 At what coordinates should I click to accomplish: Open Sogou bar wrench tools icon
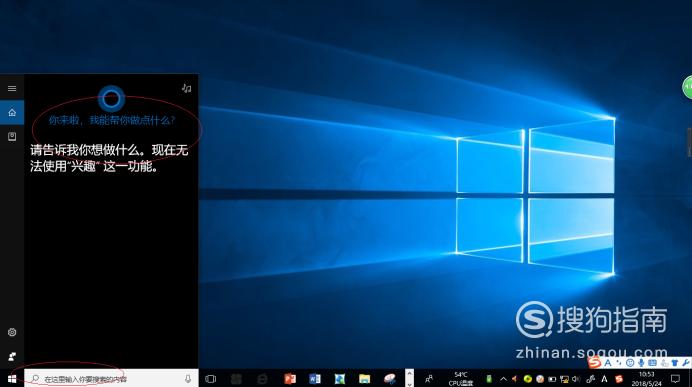(685, 363)
